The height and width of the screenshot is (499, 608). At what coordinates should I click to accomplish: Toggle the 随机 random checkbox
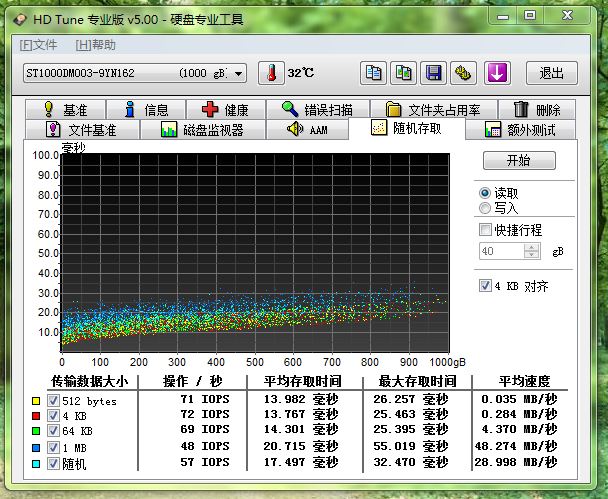53,463
